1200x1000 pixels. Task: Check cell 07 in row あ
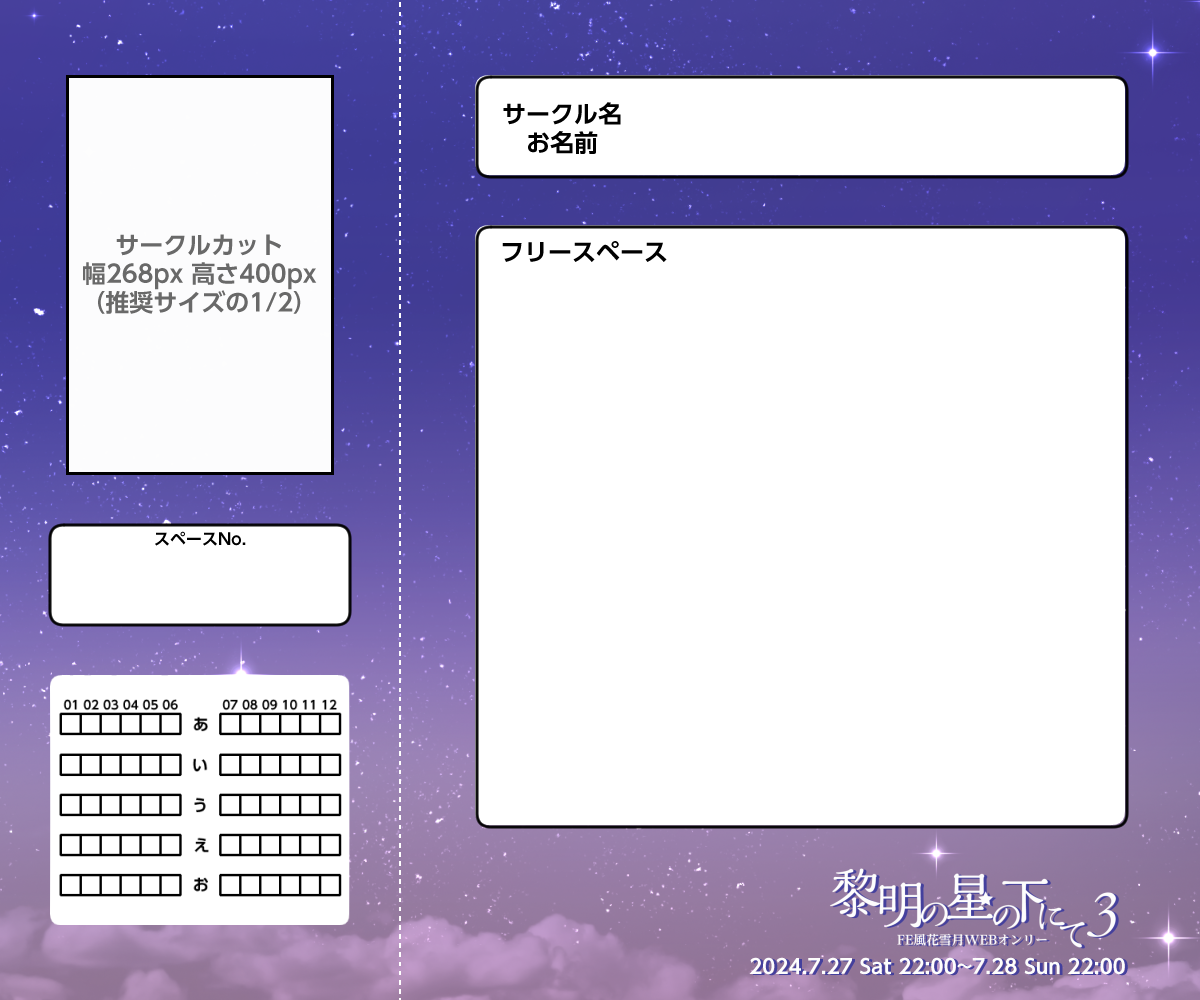pos(230,724)
